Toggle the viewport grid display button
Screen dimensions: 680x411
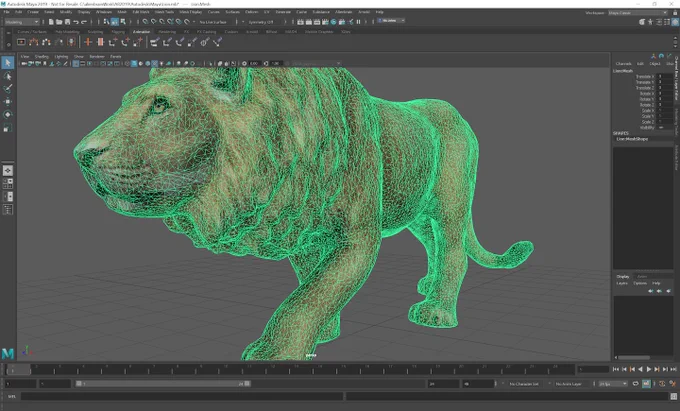tap(75, 63)
